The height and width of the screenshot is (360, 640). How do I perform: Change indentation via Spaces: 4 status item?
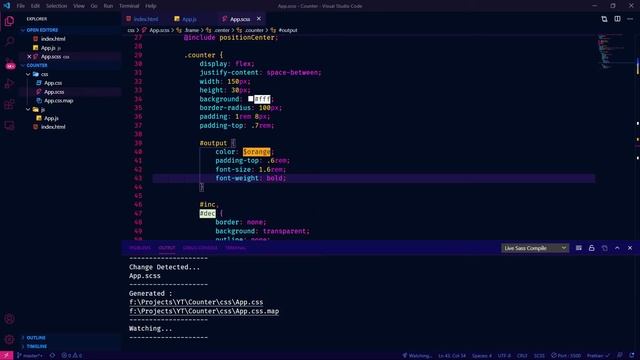pos(482,356)
